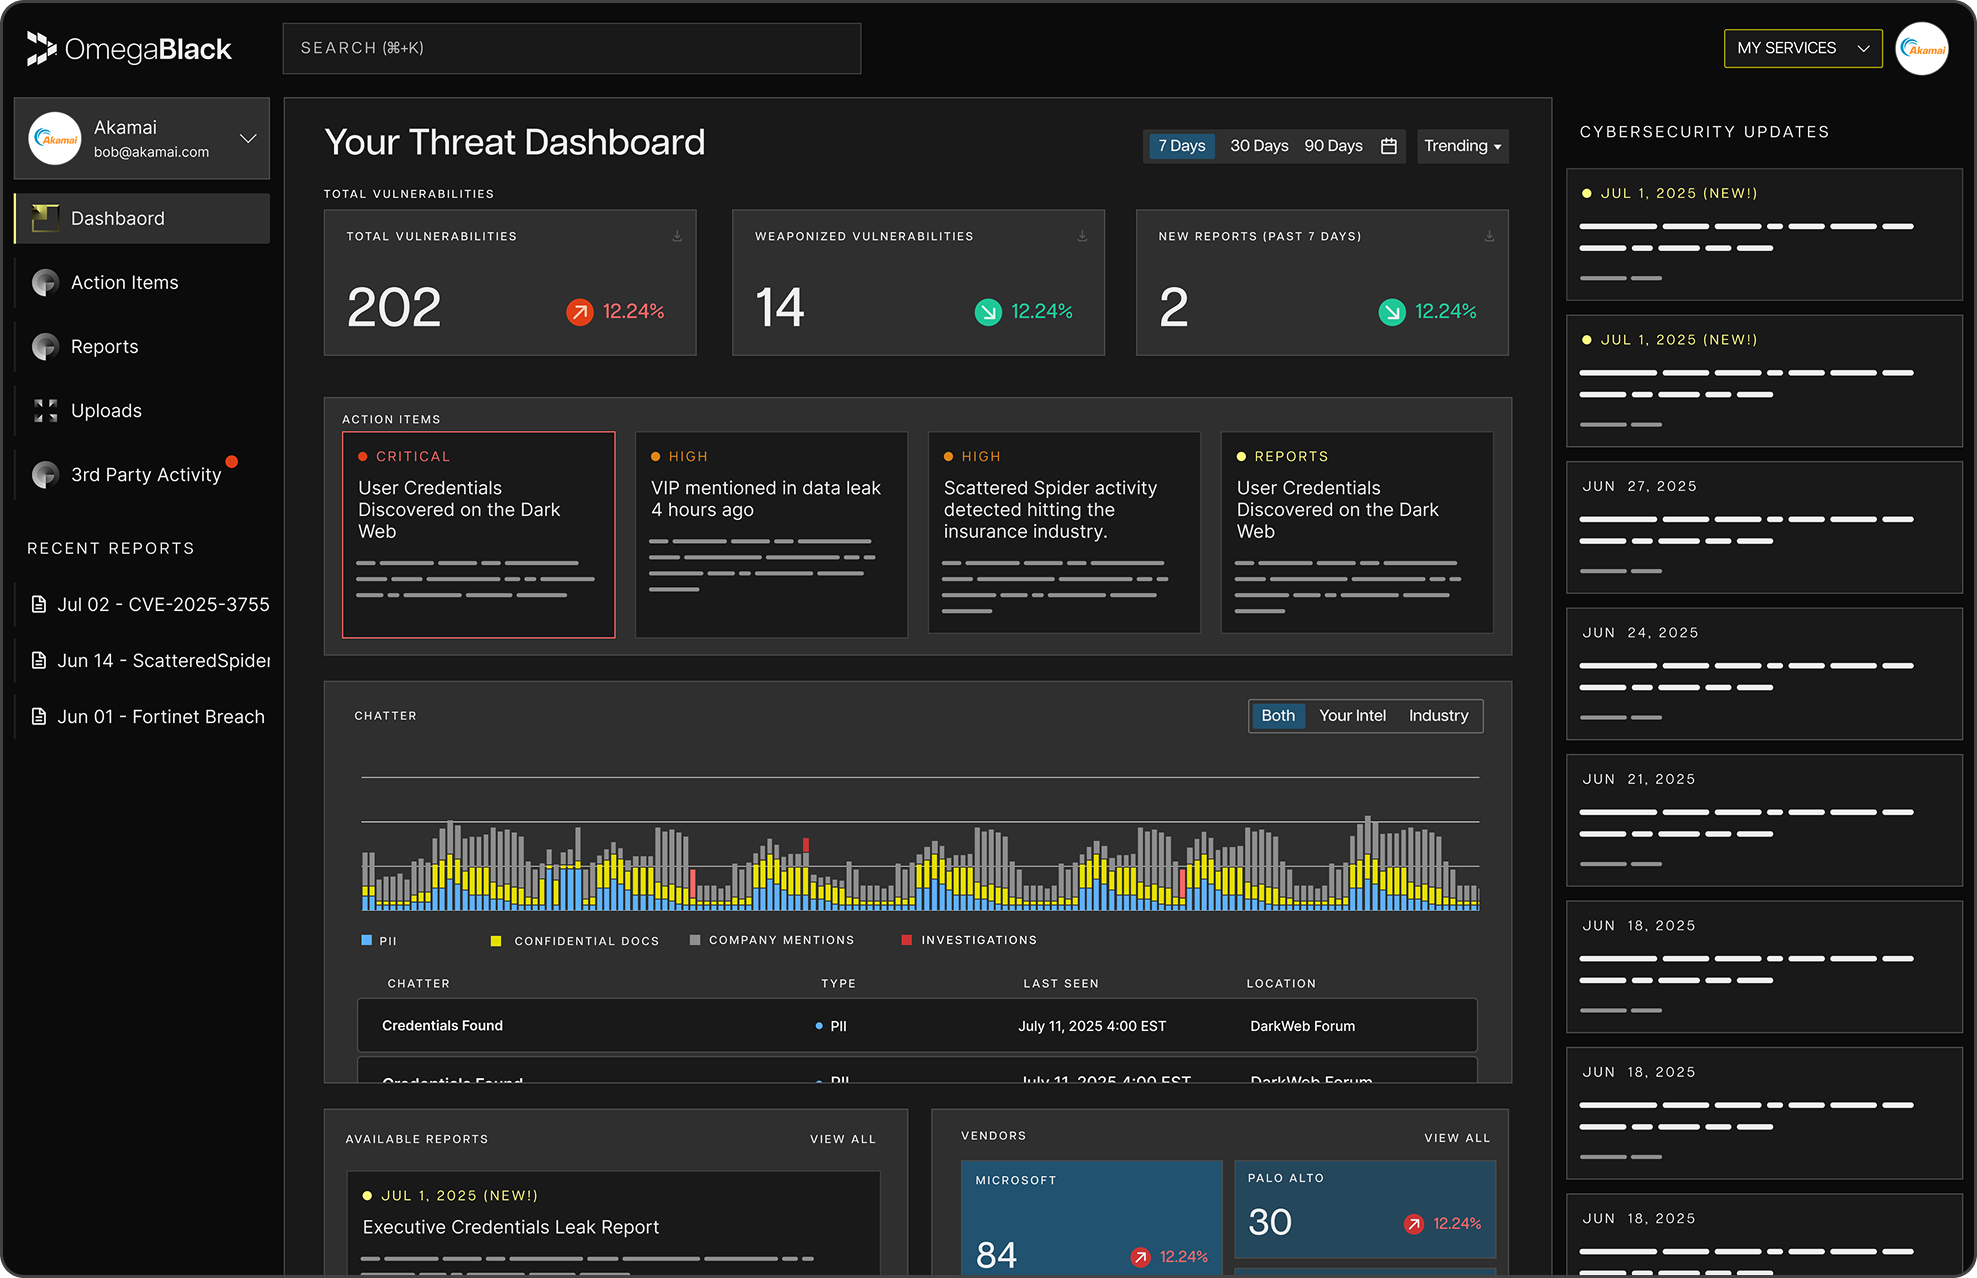Image resolution: width=1977 pixels, height=1278 pixels.
Task: Click the Confidential Docs yellow legend swatch
Action: coord(496,941)
